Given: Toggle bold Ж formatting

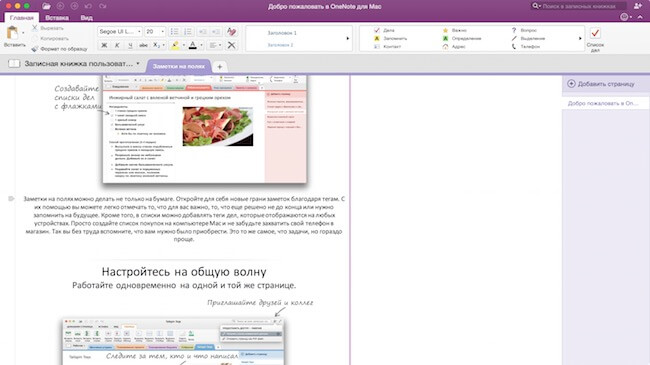Looking at the screenshot, I should [104, 45].
